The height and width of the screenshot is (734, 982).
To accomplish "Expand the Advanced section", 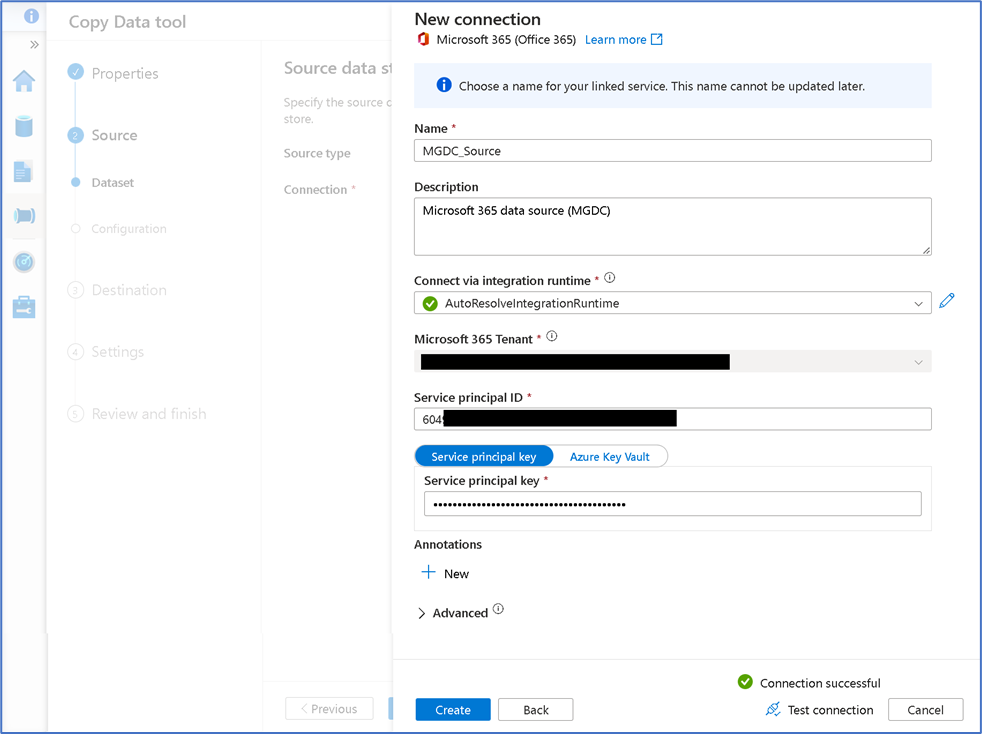I will tap(421, 613).
